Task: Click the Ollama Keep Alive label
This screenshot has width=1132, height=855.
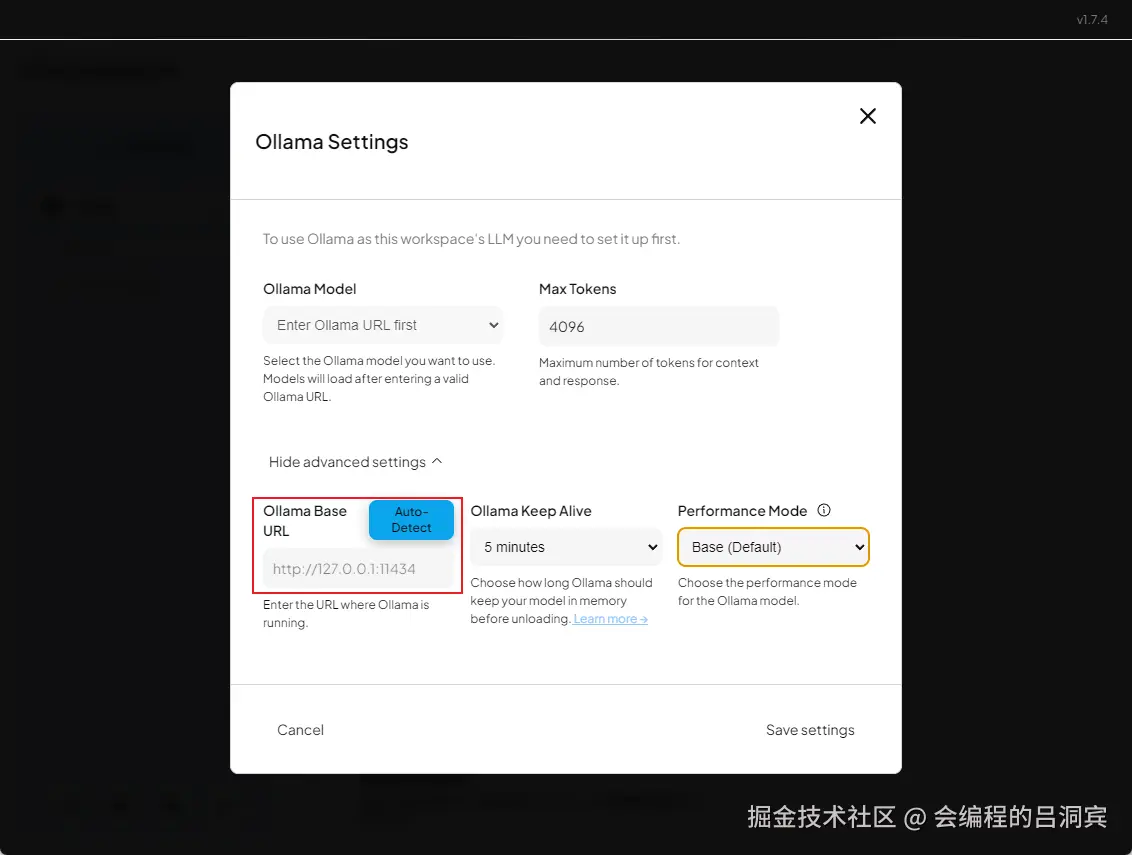Action: tap(531, 511)
